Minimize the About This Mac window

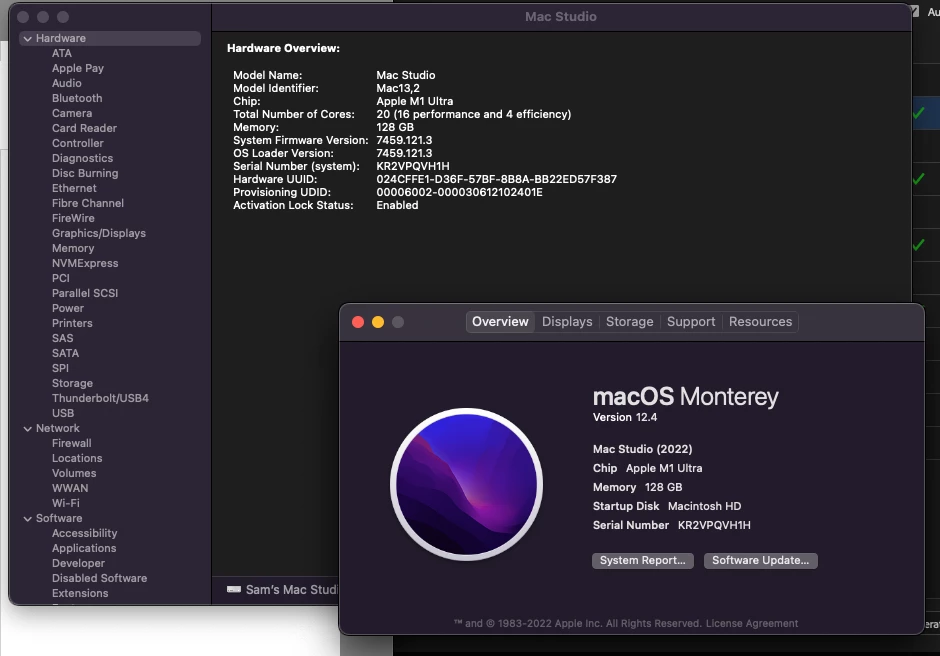click(378, 322)
